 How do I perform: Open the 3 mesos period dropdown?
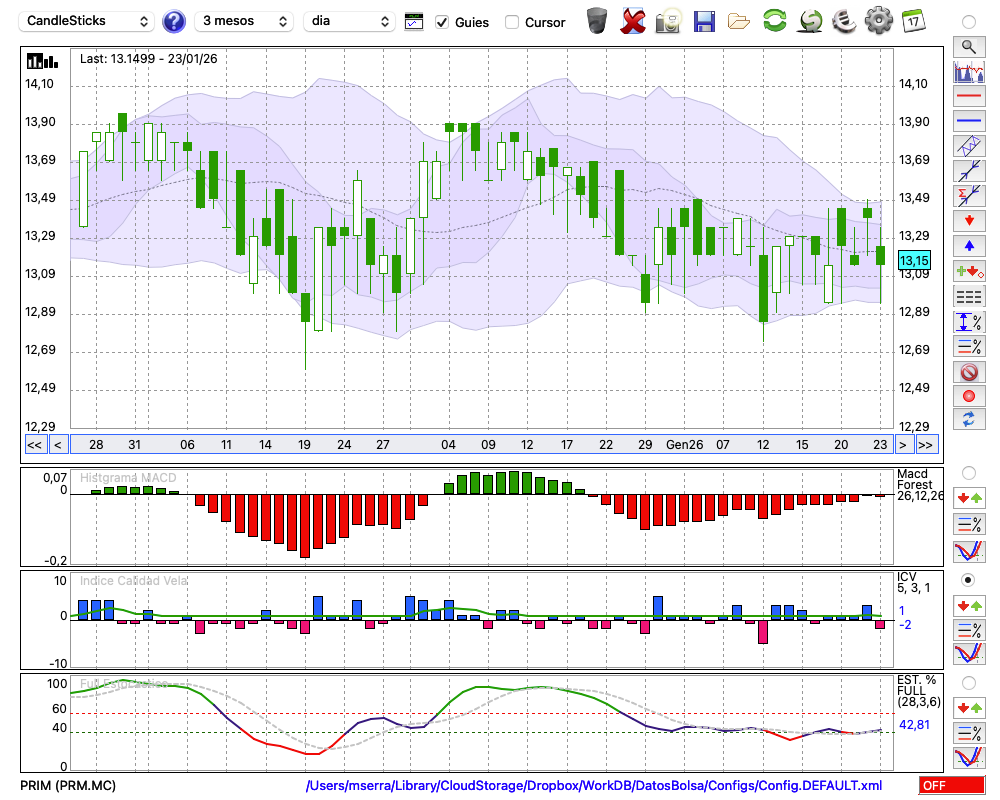click(245, 21)
